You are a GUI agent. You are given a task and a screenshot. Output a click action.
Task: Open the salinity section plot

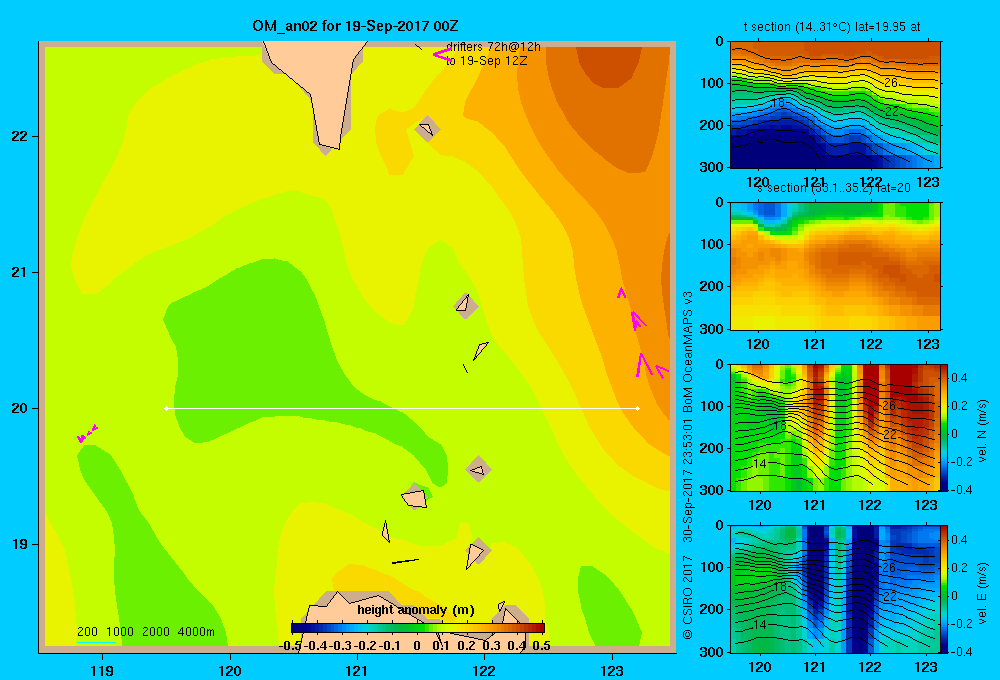pos(835,266)
